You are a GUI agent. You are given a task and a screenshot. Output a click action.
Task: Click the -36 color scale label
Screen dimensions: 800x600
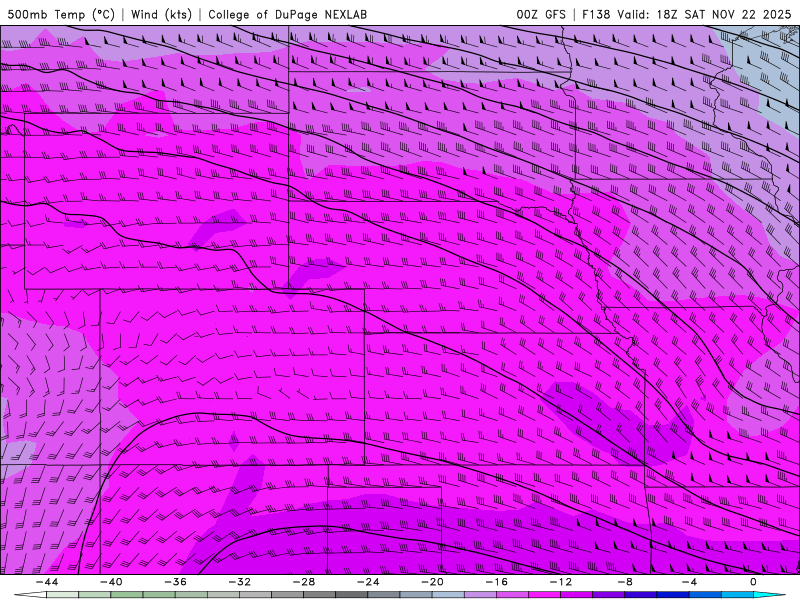click(176, 582)
